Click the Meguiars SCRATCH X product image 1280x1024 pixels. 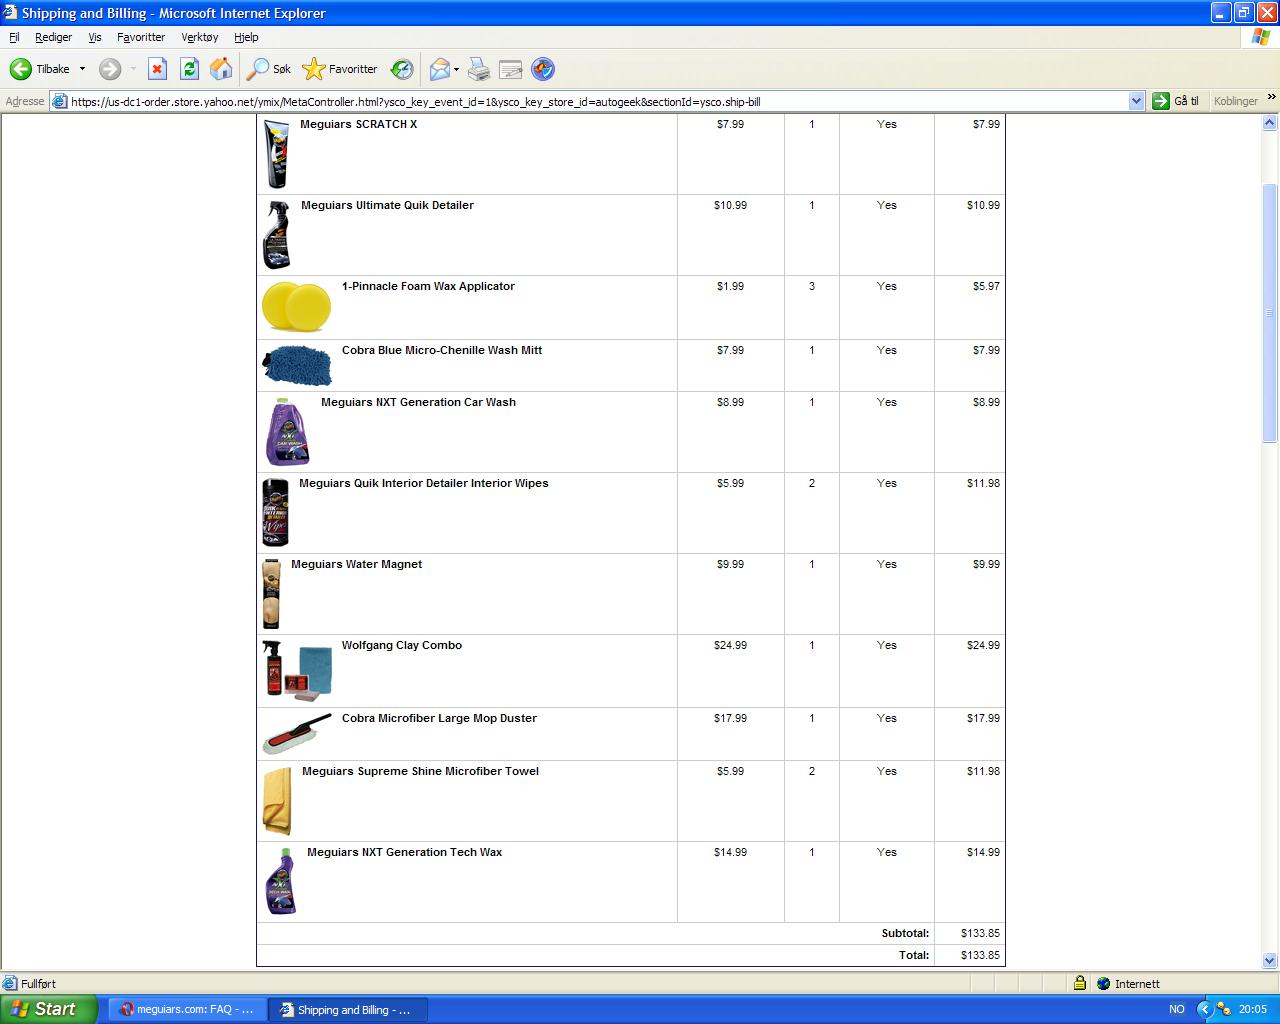[x=277, y=153]
